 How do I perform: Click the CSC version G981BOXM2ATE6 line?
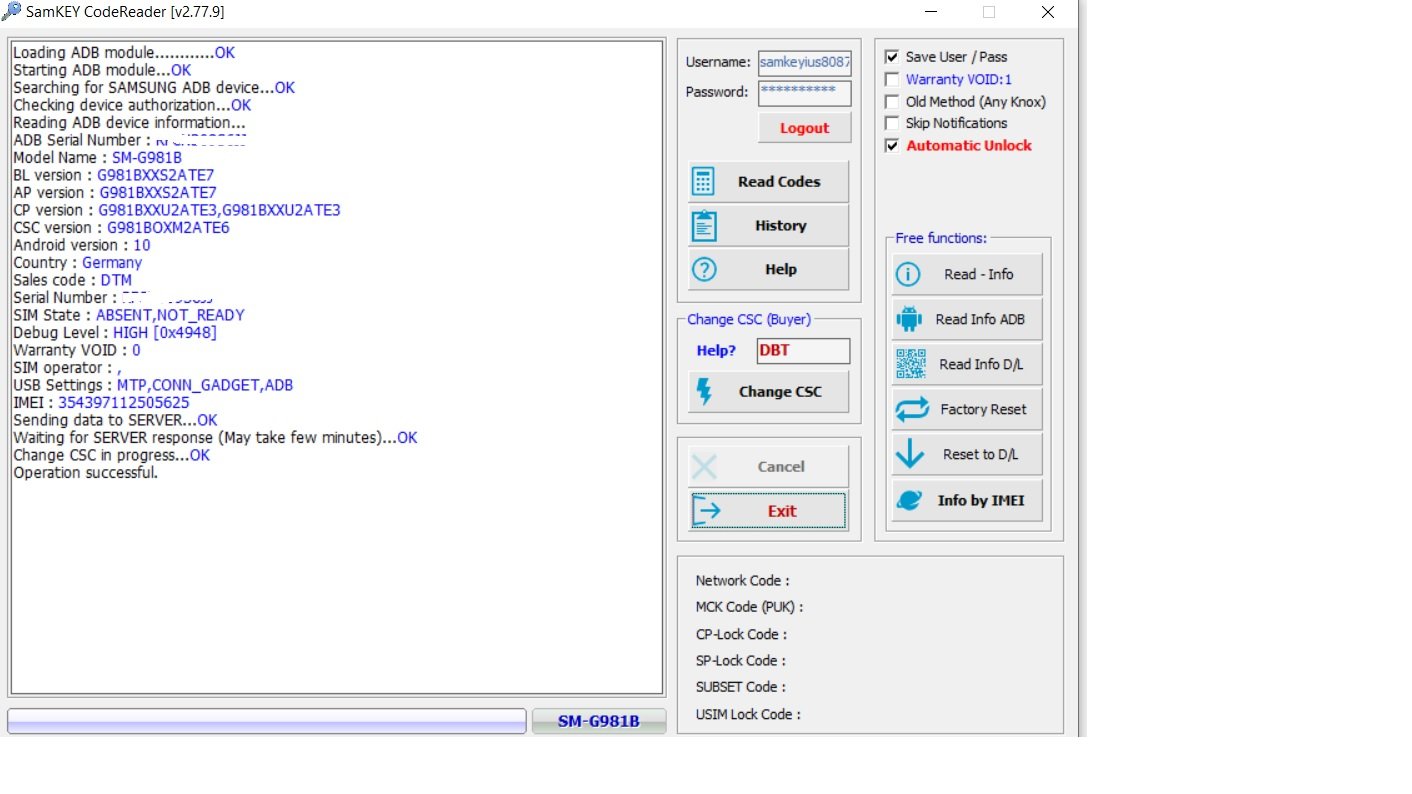[121, 228]
